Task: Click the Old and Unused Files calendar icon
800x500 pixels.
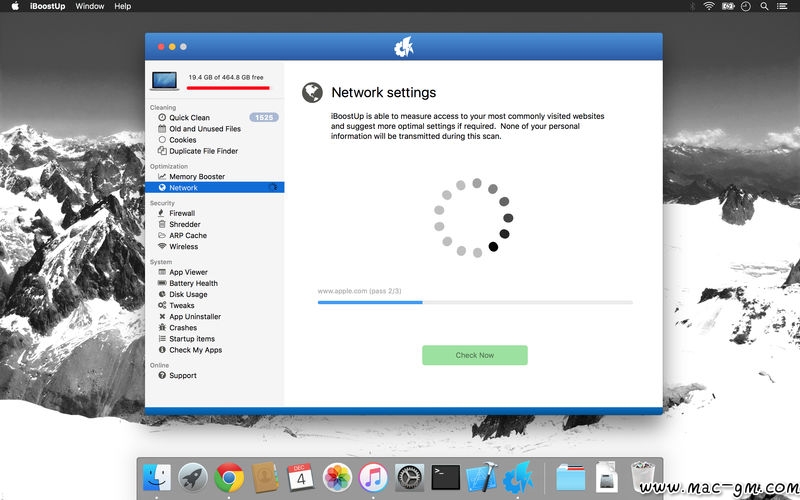Action: (162, 129)
